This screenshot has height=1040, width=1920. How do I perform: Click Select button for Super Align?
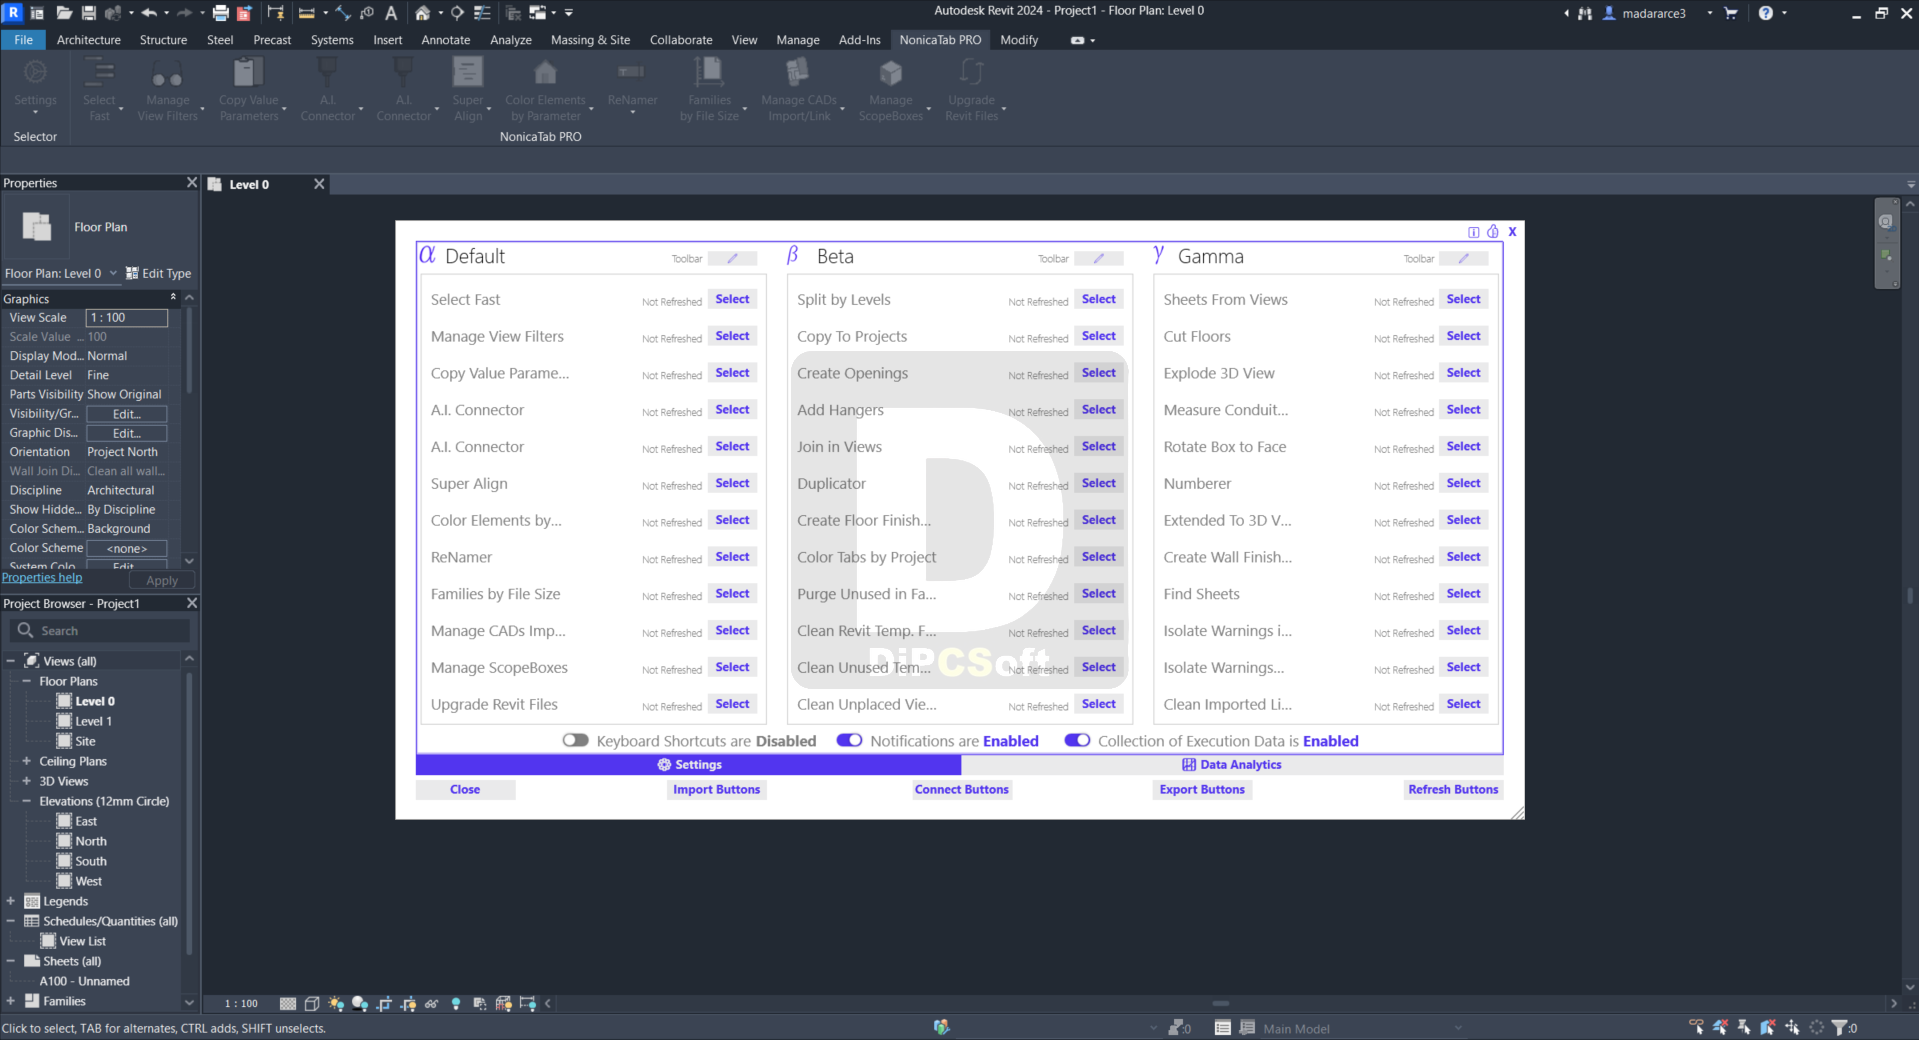(732, 483)
